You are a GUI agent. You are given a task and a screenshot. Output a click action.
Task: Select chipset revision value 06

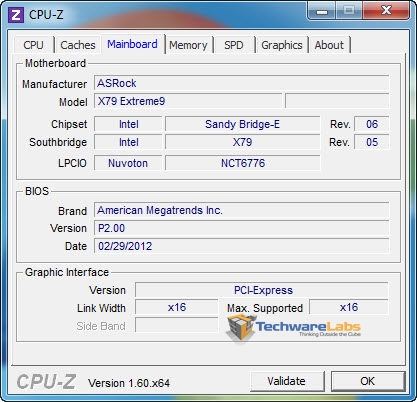[x=372, y=124]
